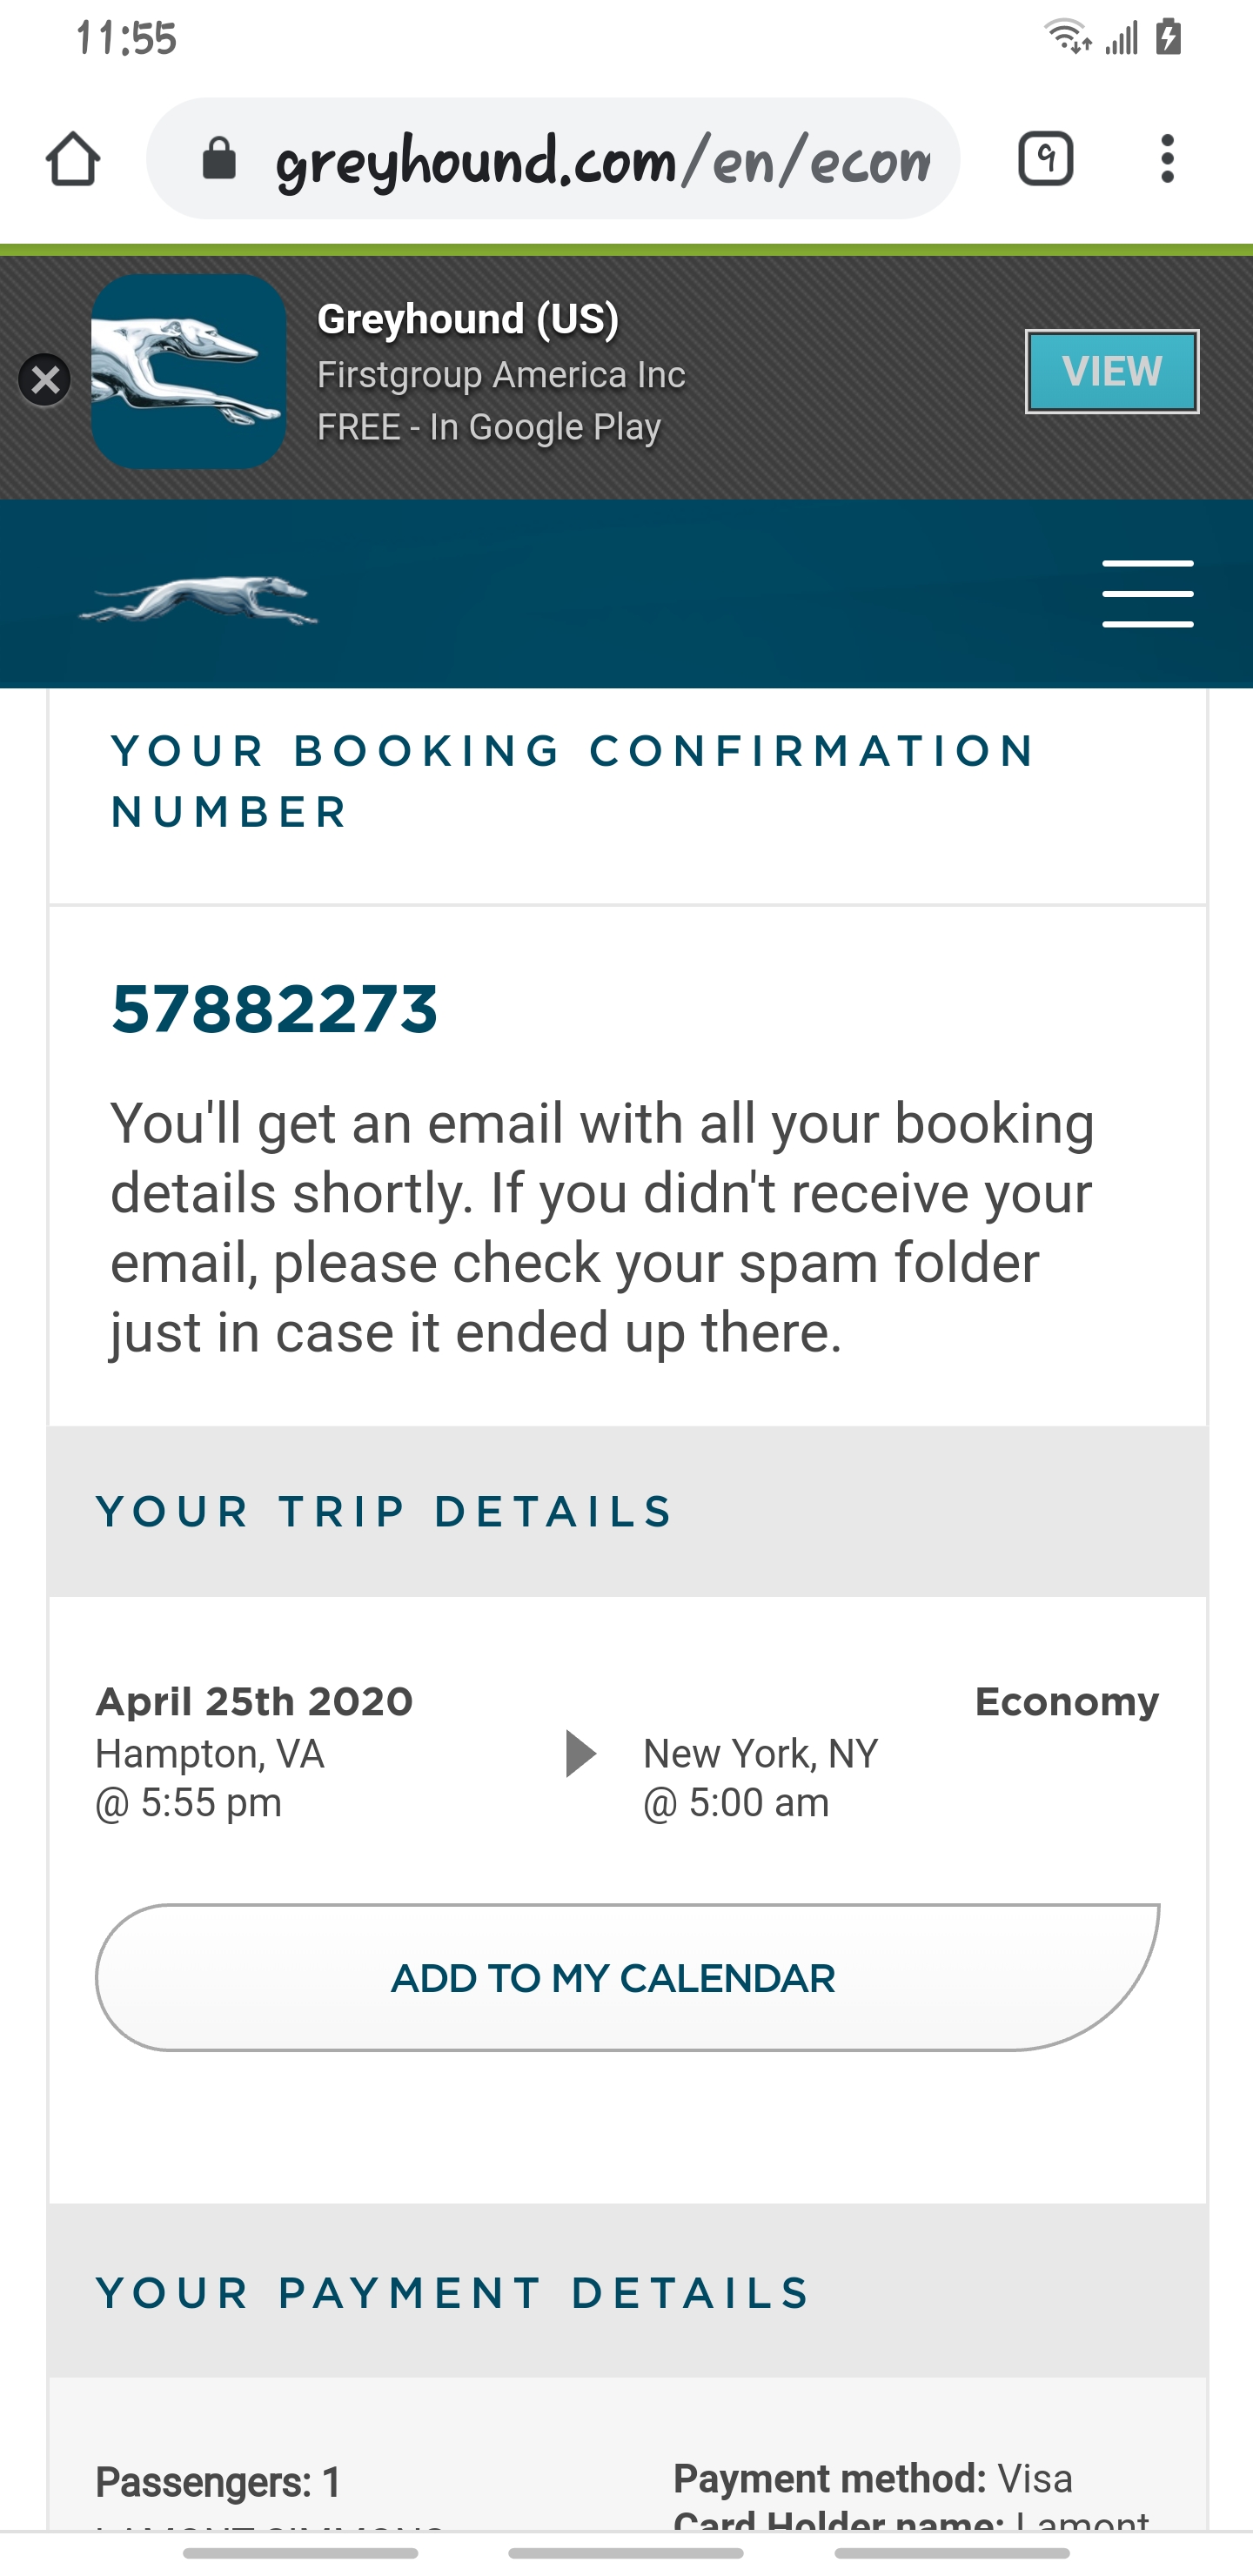Select confirmation number 57882273
The image size is (1253, 2576).
tap(274, 1008)
